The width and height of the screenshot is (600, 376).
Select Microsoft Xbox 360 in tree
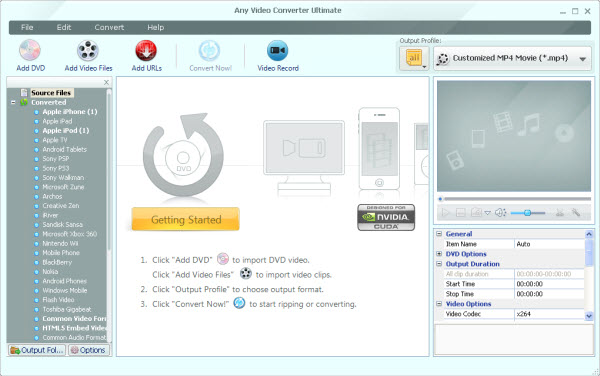69,234
